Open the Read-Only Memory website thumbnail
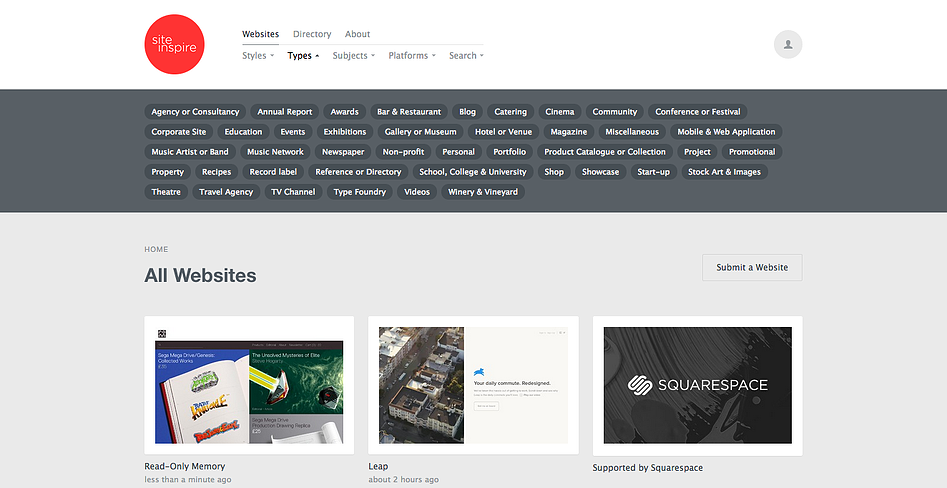 click(x=249, y=385)
